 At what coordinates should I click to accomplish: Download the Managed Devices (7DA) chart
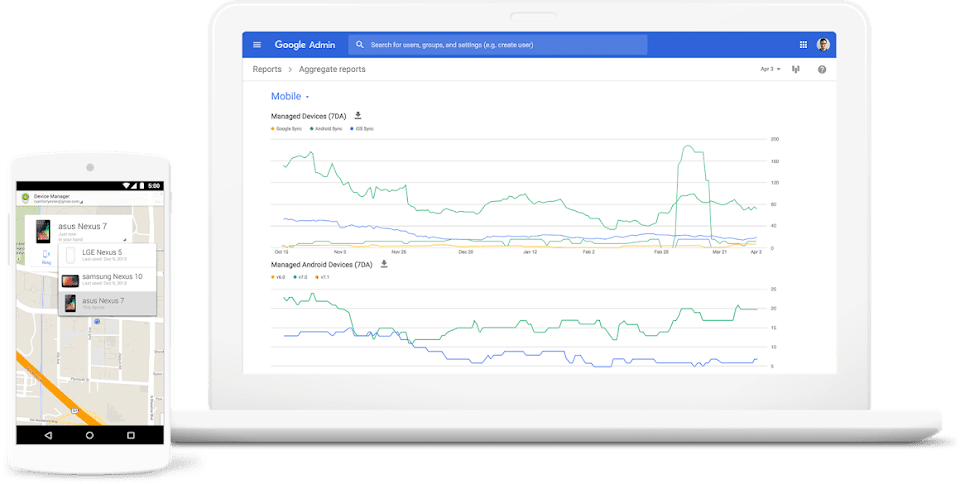coord(358,116)
